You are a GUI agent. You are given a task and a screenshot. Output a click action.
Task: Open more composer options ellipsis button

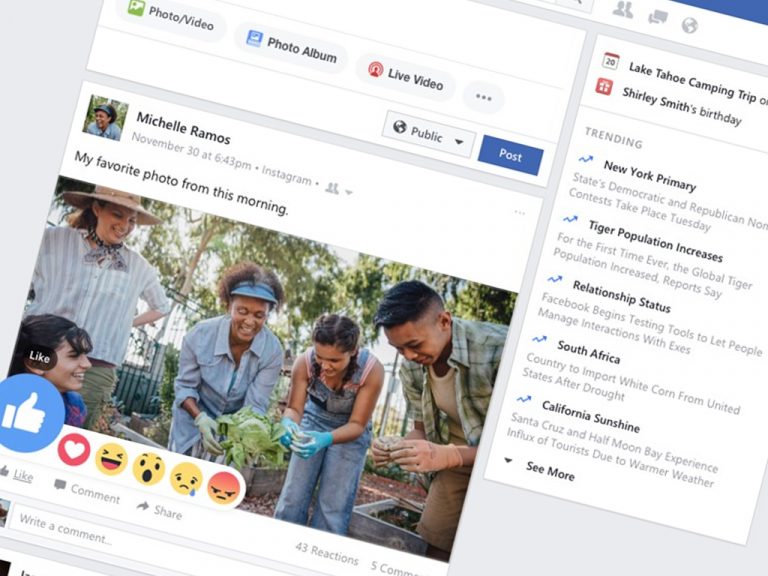483,97
